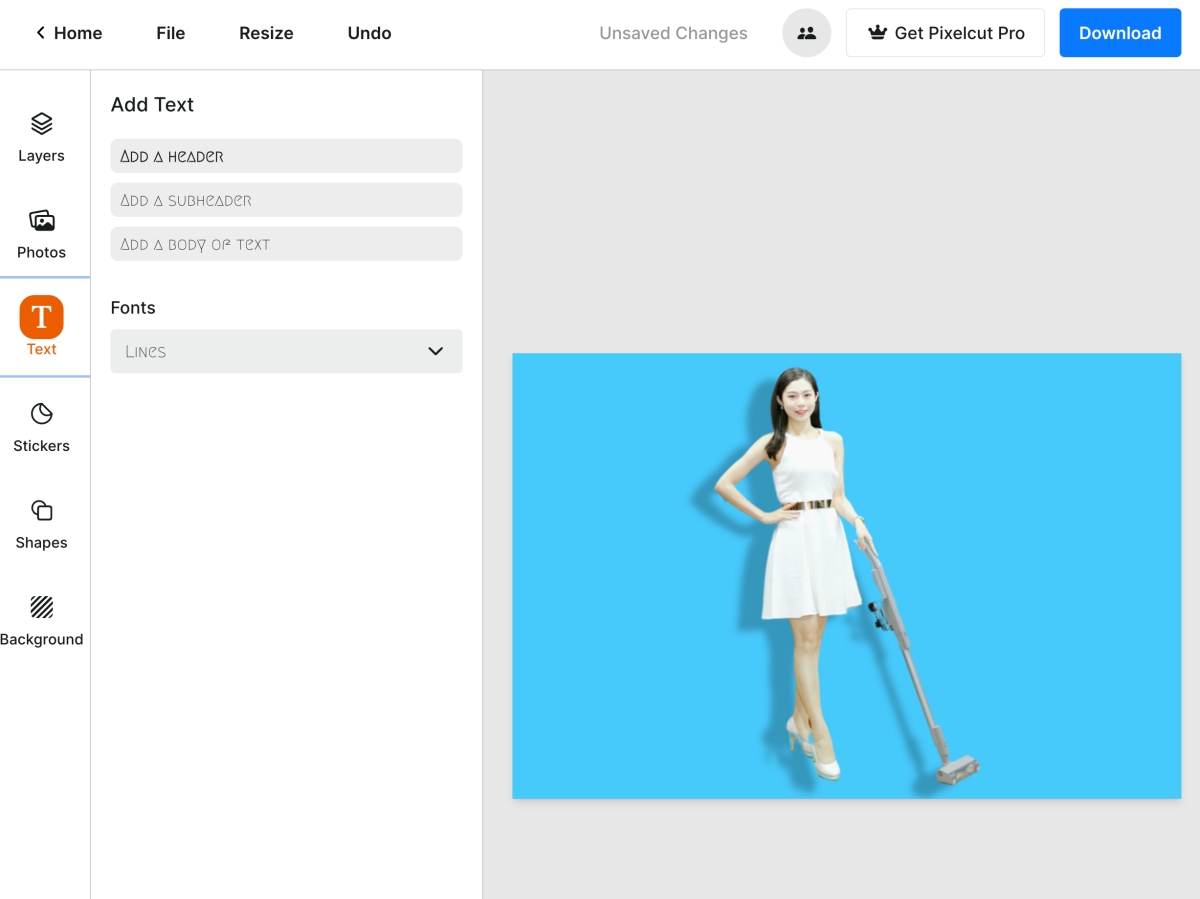Click Add a header text option
Screen dimensions: 1200x899
click(286, 156)
